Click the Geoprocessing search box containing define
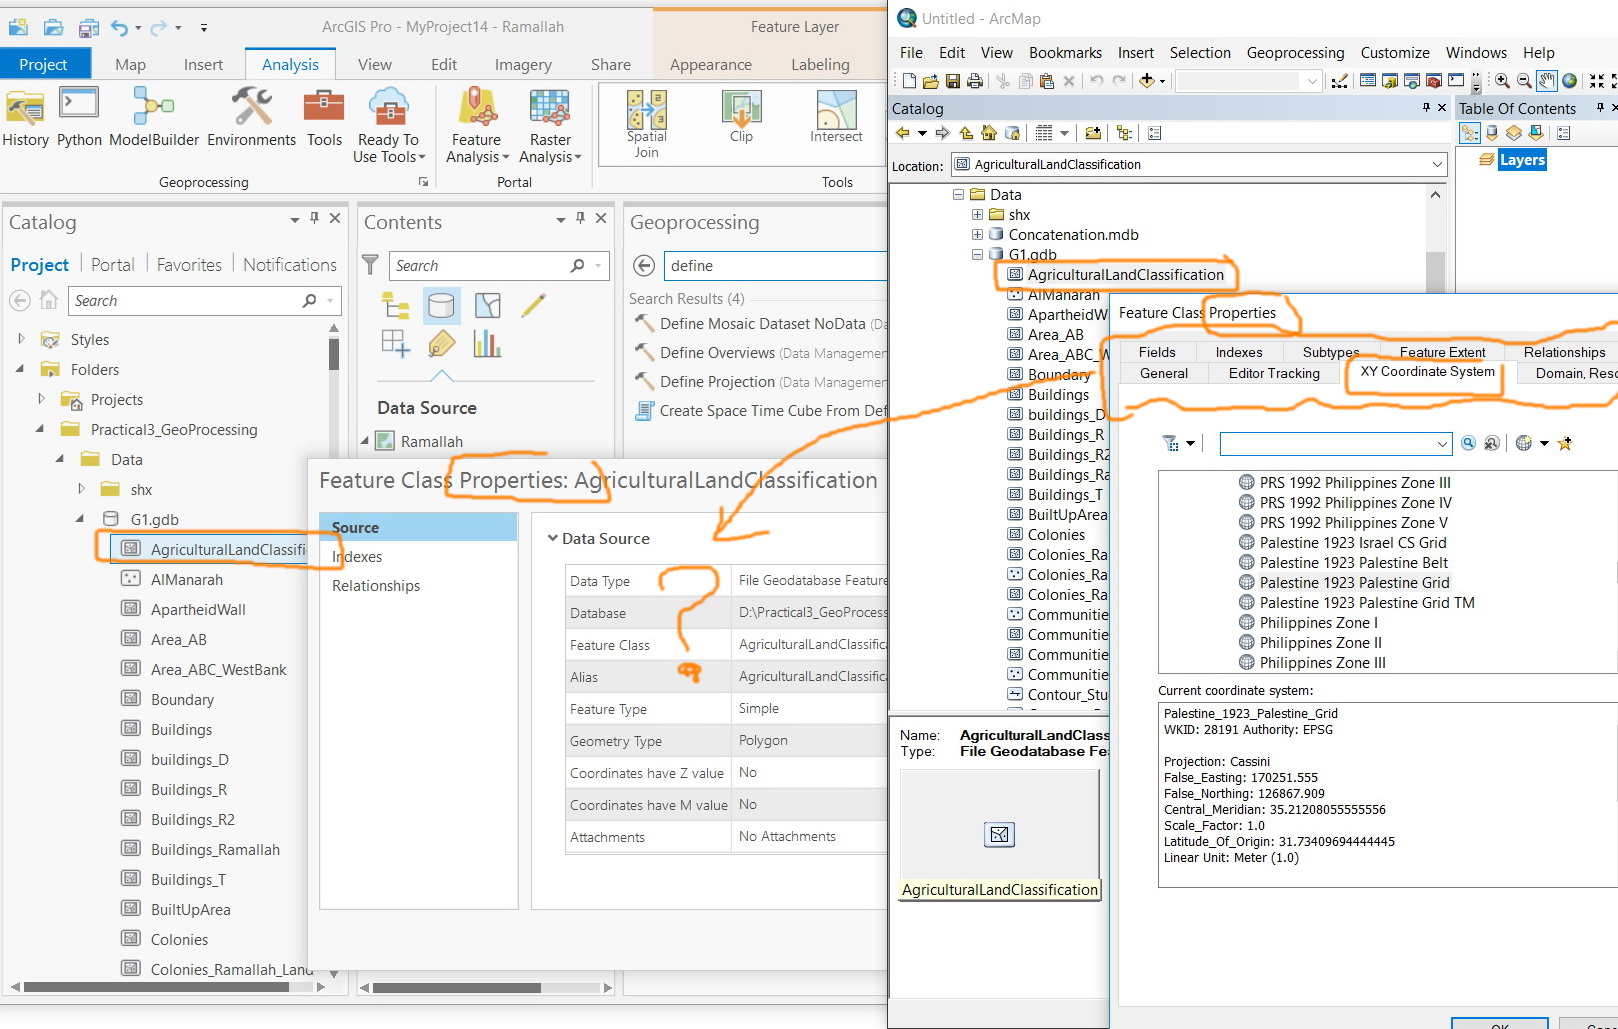This screenshot has width=1618, height=1029. [x=774, y=265]
